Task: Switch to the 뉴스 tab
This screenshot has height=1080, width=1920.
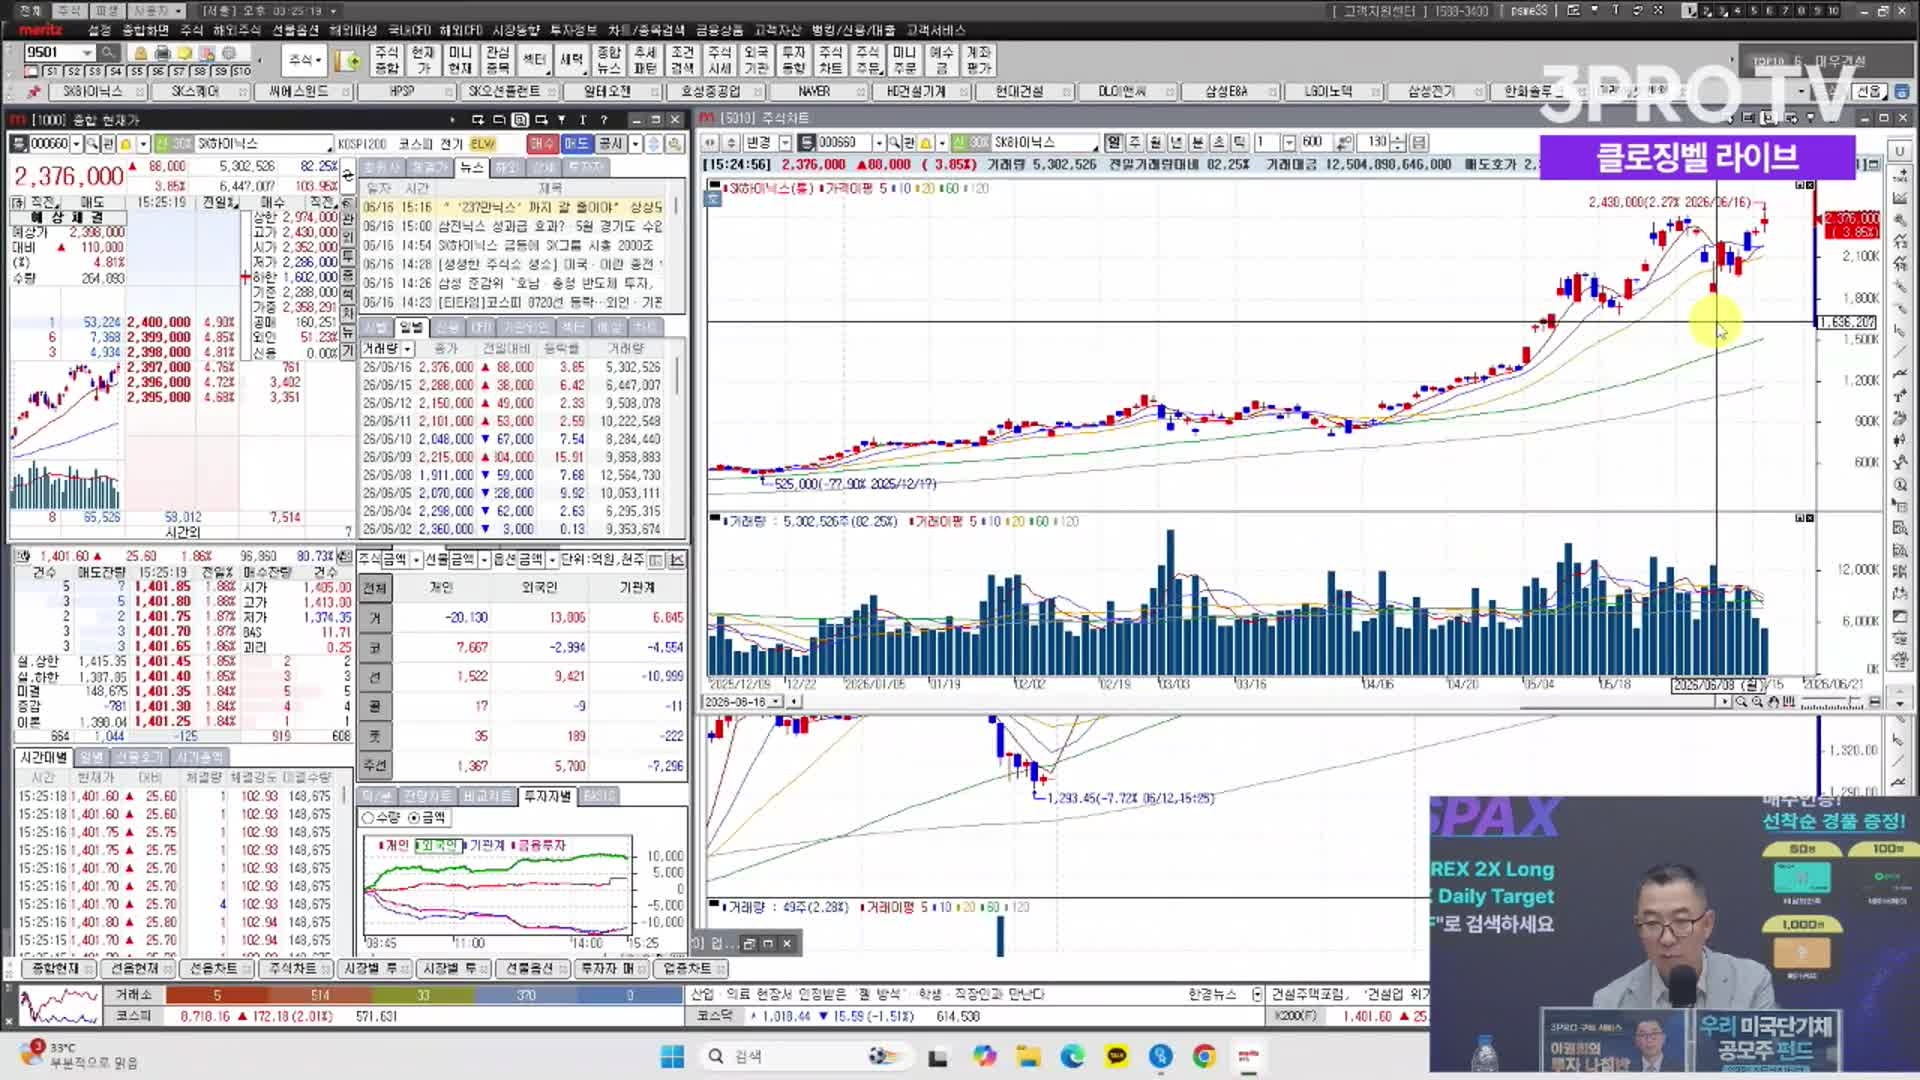Action: (471, 167)
